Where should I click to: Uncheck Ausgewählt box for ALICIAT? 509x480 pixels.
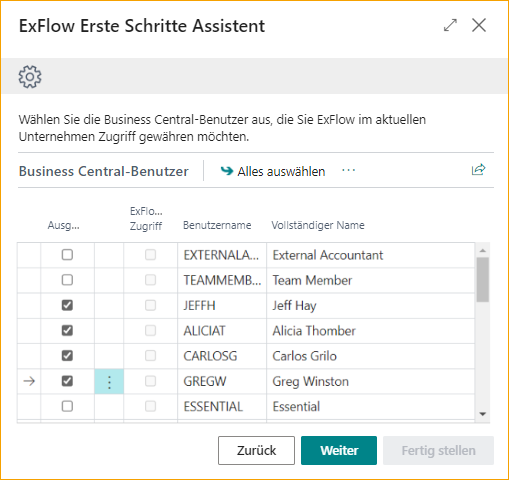(x=67, y=331)
